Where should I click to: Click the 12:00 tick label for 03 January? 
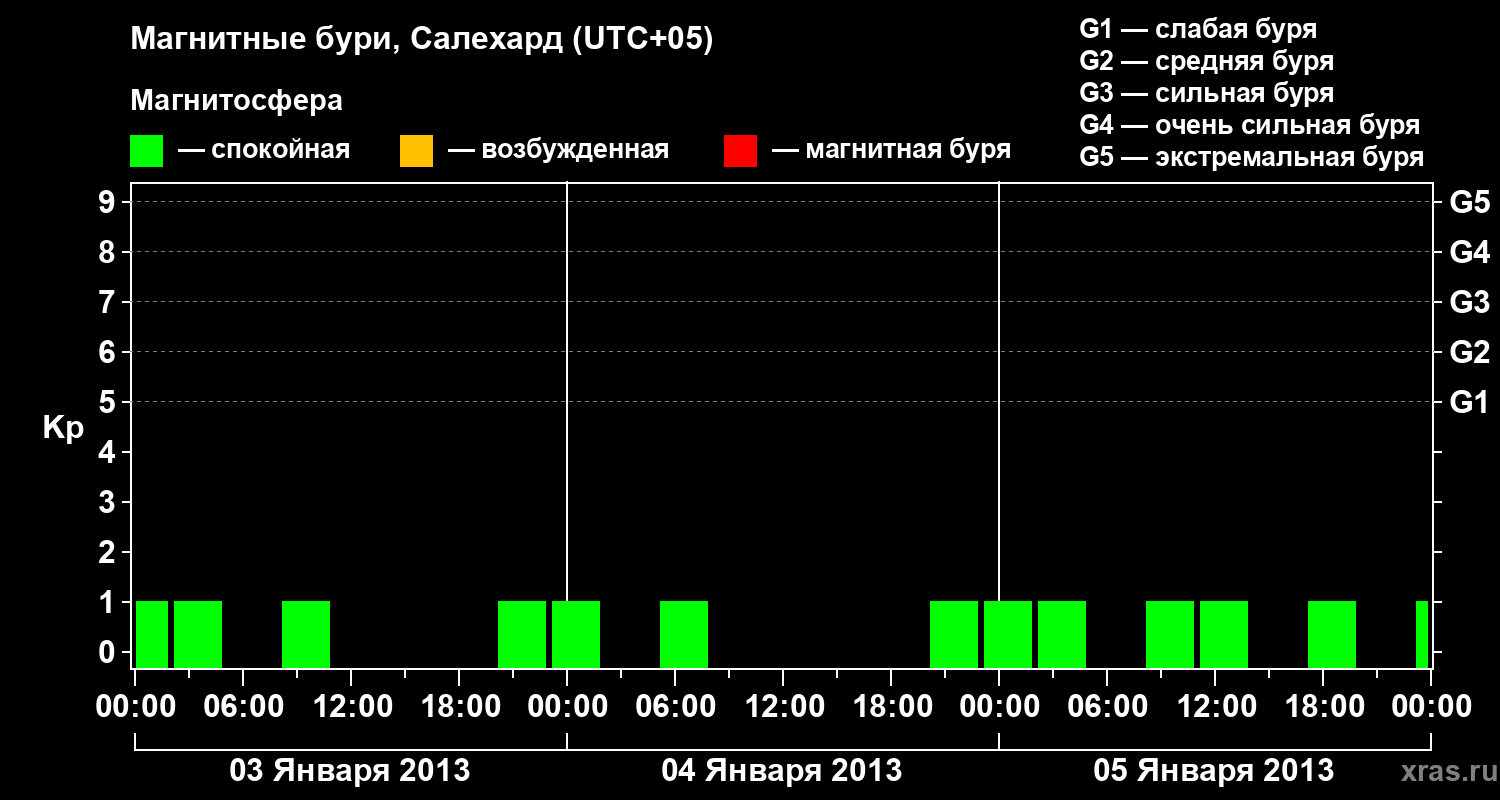(x=351, y=707)
